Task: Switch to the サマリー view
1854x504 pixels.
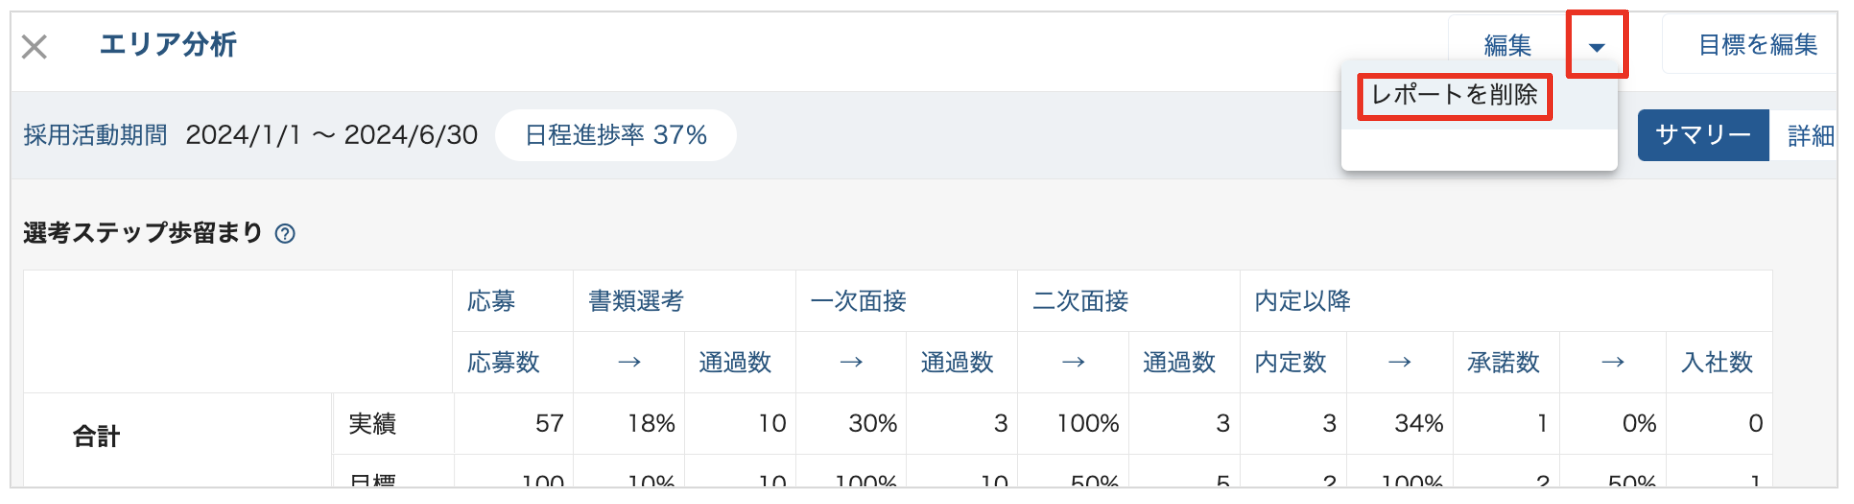Action: point(1702,136)
